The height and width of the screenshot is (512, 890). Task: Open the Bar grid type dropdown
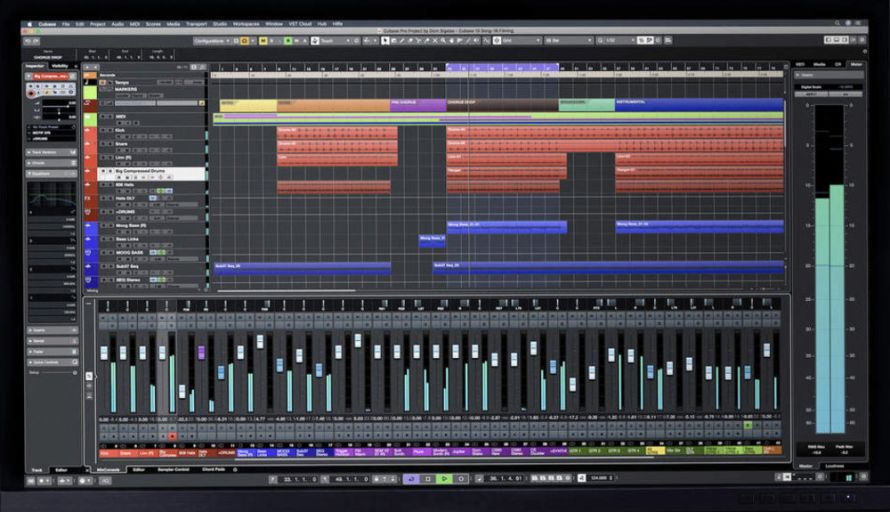tap(568, 41)
